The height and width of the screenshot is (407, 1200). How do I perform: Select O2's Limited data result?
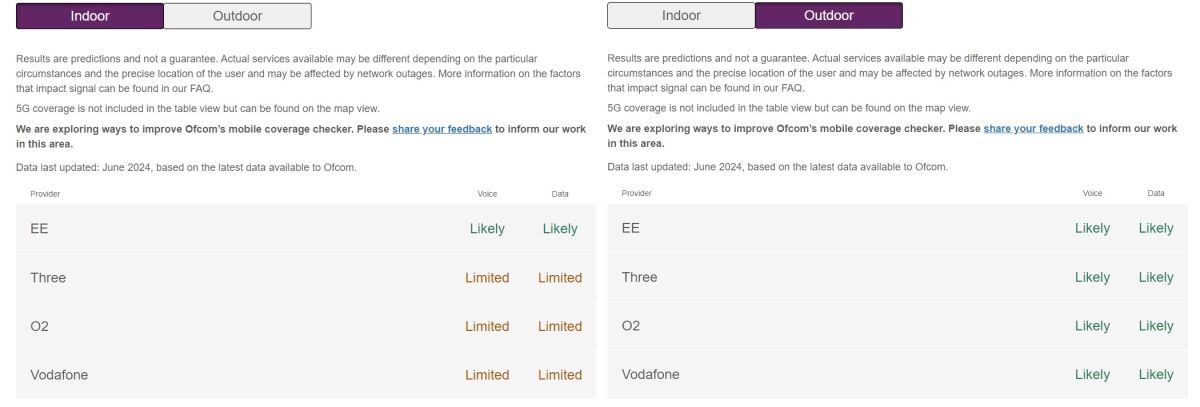point(560,327)
